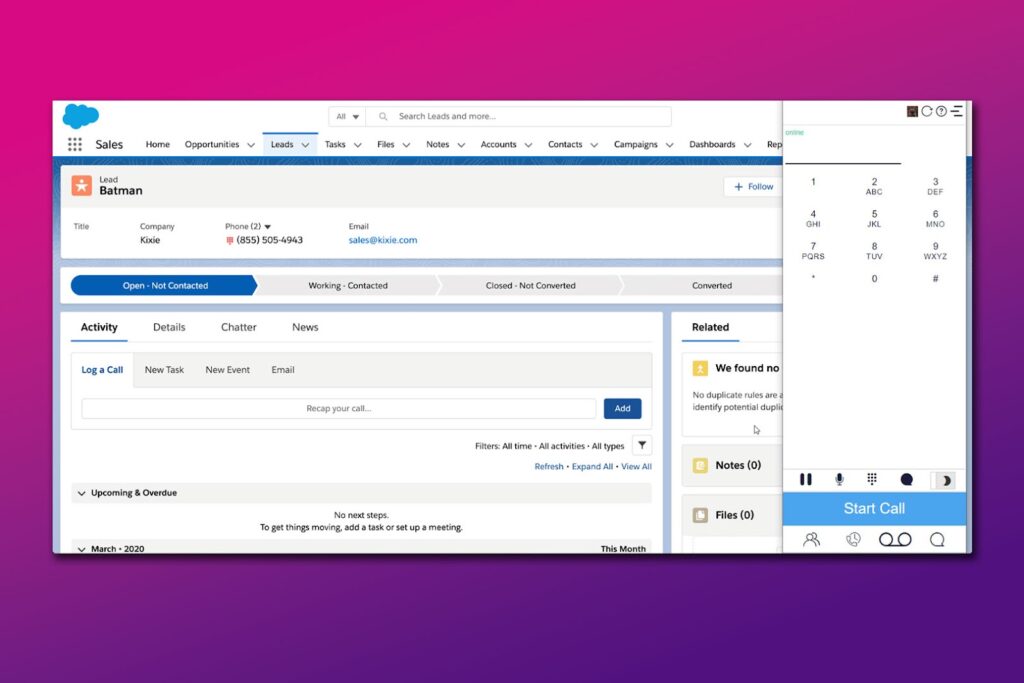1024x683 pixels.
Task: Open the activity filter funnel icon
Action: (642, 446)
